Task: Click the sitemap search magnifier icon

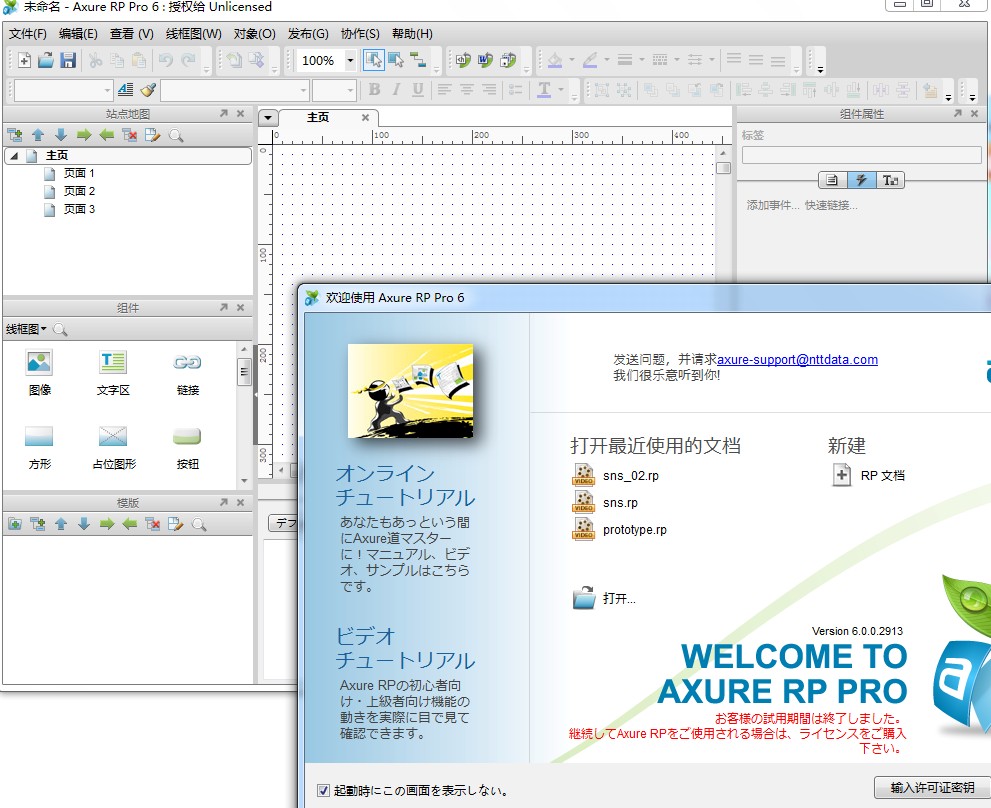Action: pyautogui.click(x=176, y=135)
